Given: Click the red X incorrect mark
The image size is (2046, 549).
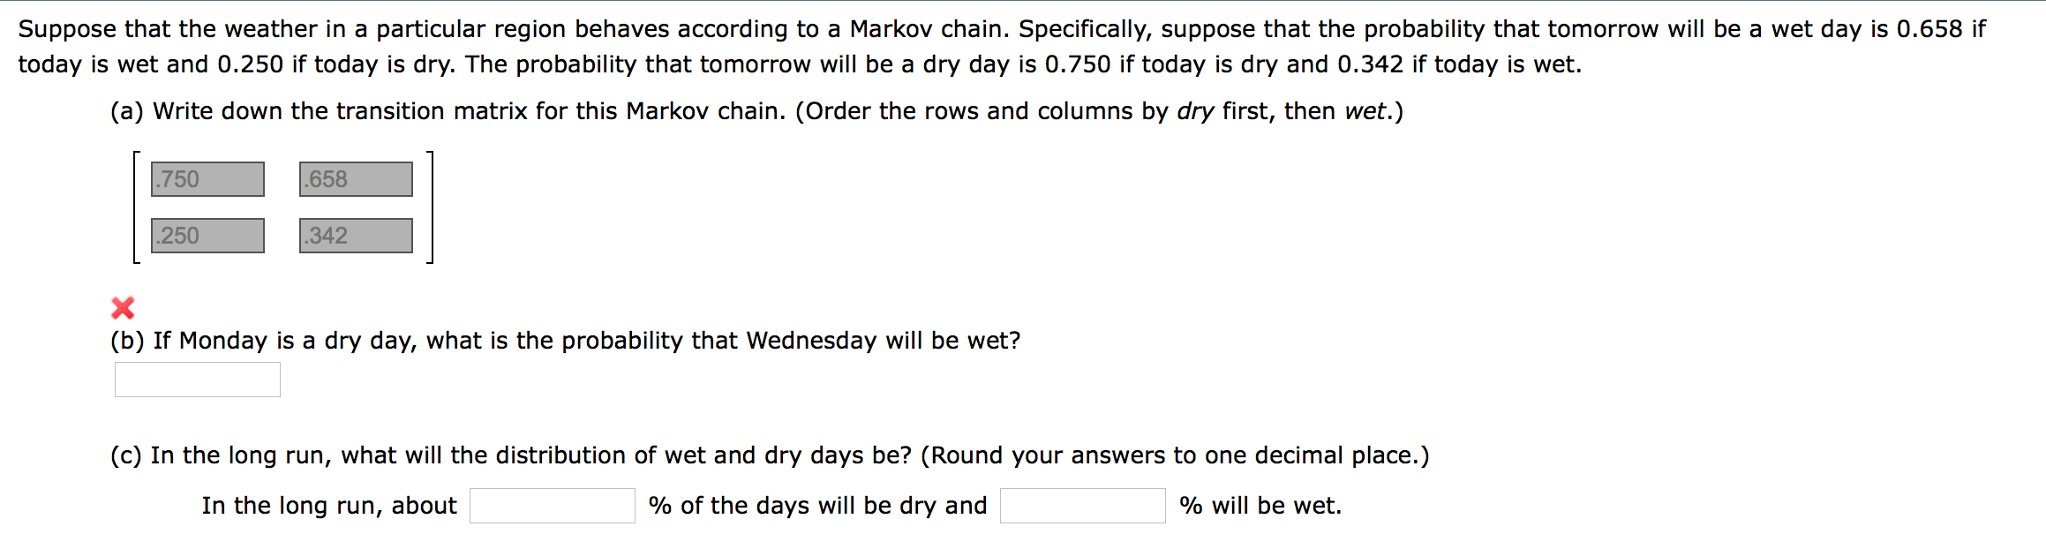Looking at the screenshot, I should click(123, 307).
